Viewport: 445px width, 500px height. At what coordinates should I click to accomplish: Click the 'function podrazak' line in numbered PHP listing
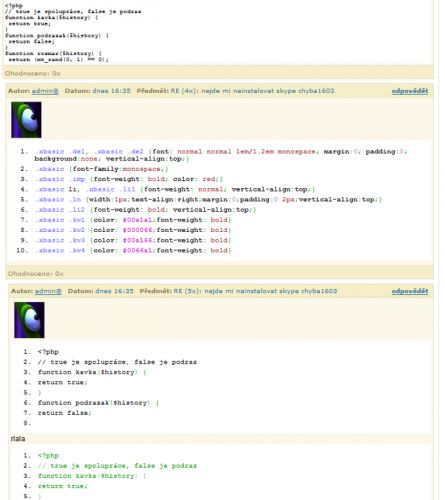coord(98,403)
